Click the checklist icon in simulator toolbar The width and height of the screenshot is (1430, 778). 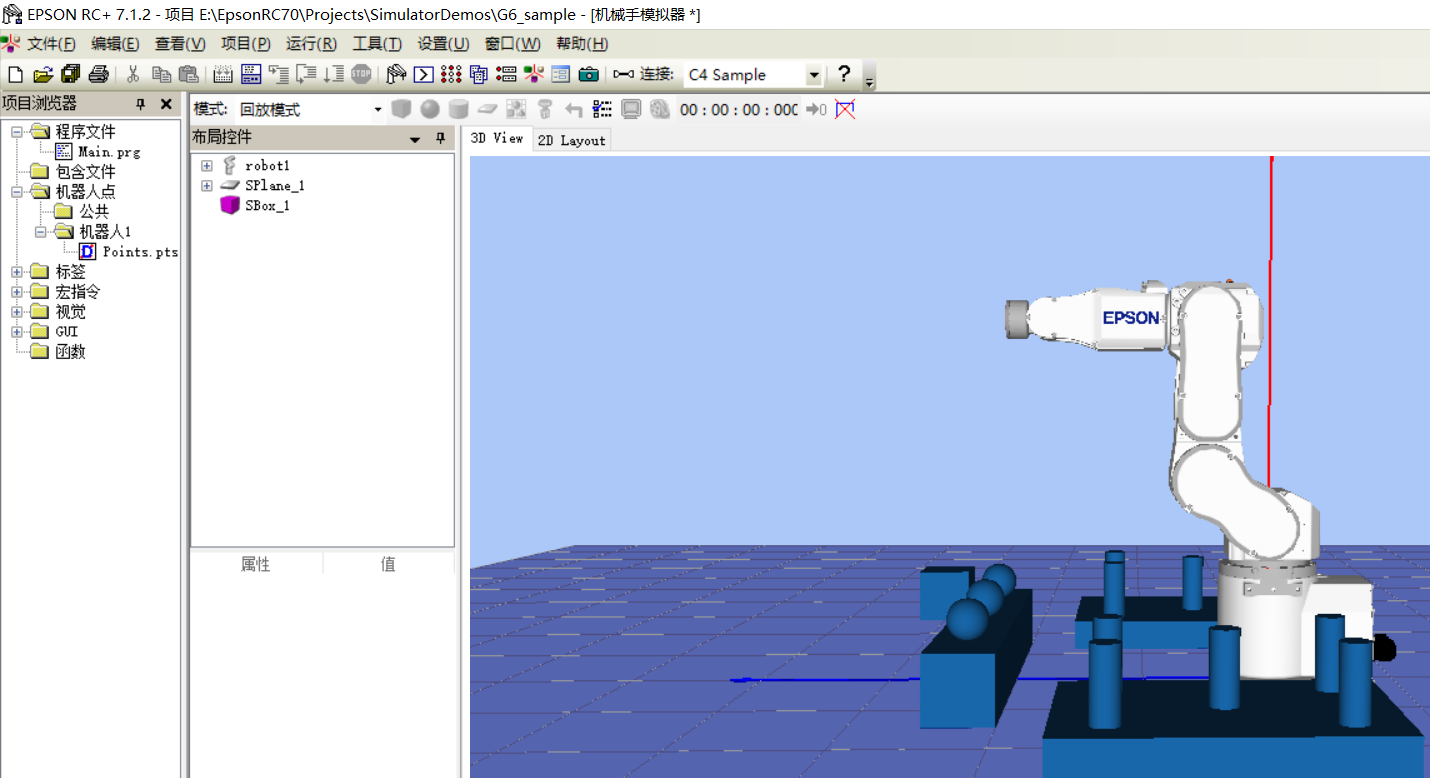[602, 109]
